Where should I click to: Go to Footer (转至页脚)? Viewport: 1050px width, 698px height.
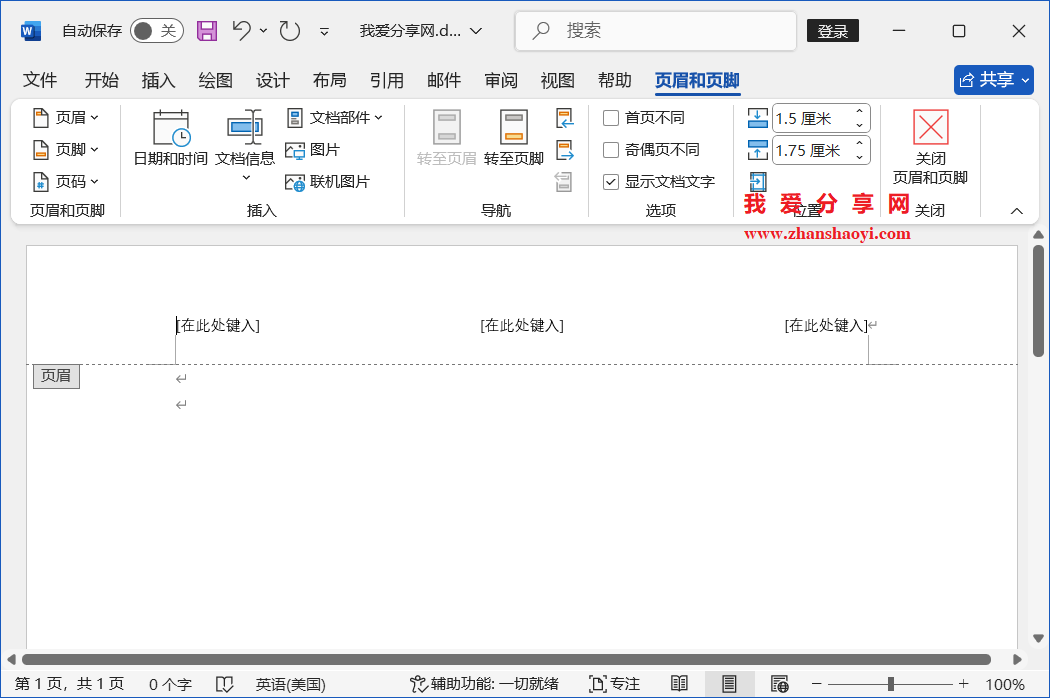pos(514,138)
